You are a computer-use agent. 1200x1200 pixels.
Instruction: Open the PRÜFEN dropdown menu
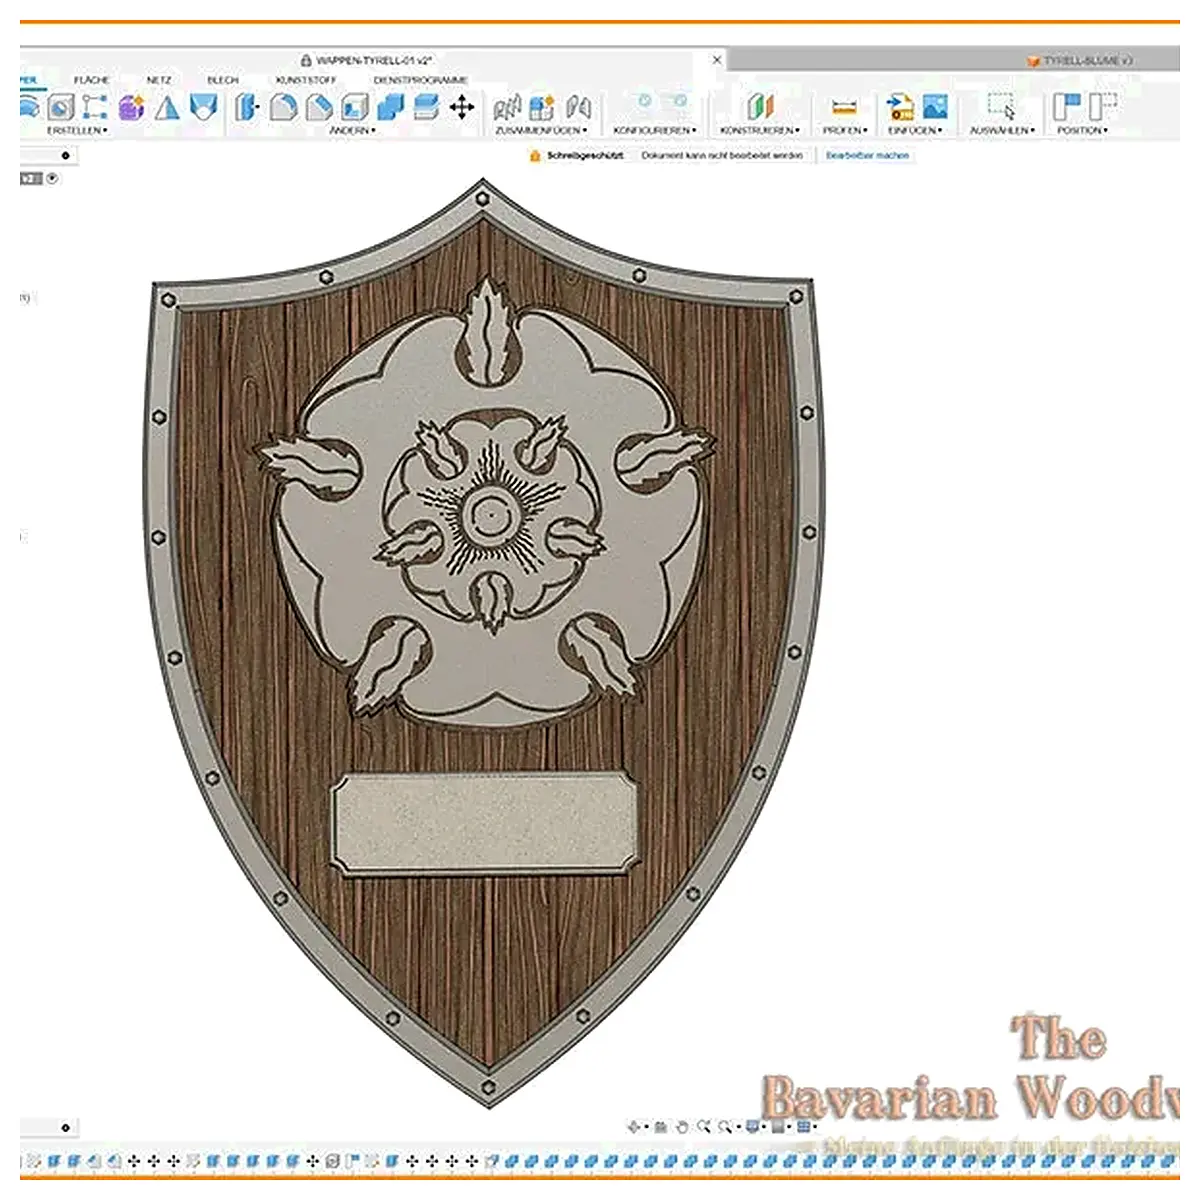[845, 131]
